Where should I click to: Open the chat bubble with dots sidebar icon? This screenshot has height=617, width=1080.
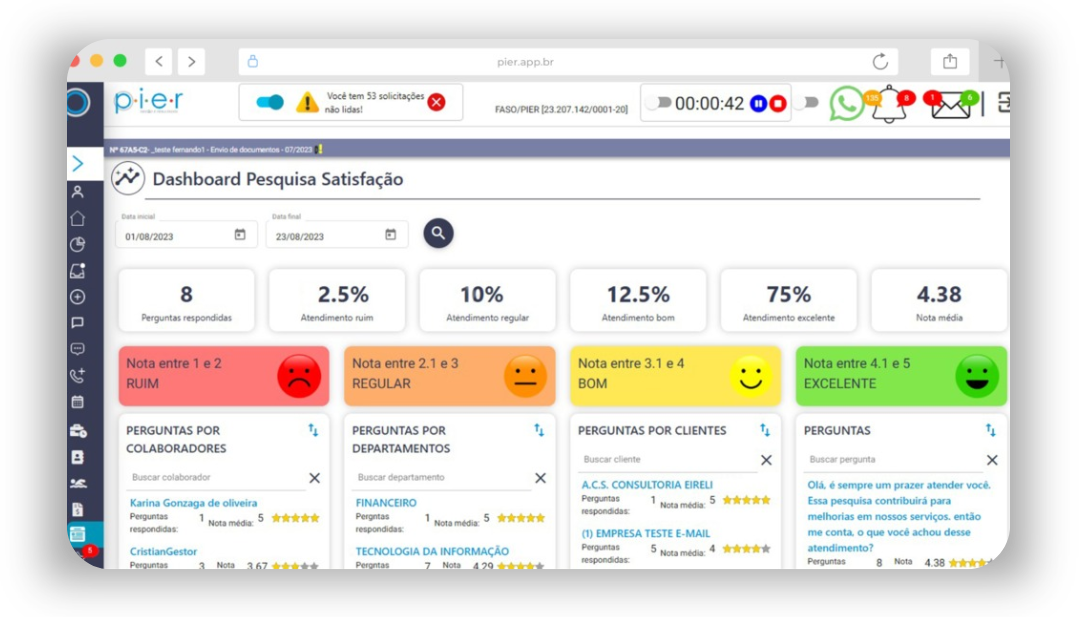78,349
